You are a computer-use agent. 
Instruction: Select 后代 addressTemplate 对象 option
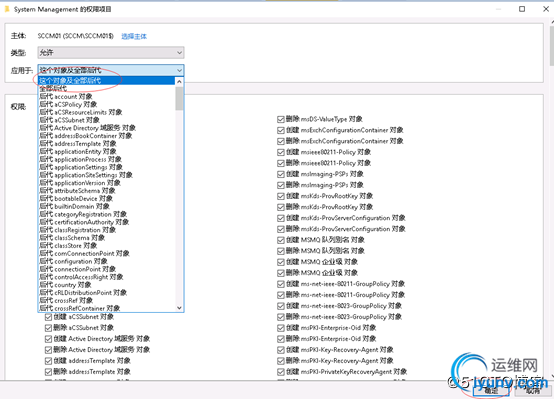106,143
